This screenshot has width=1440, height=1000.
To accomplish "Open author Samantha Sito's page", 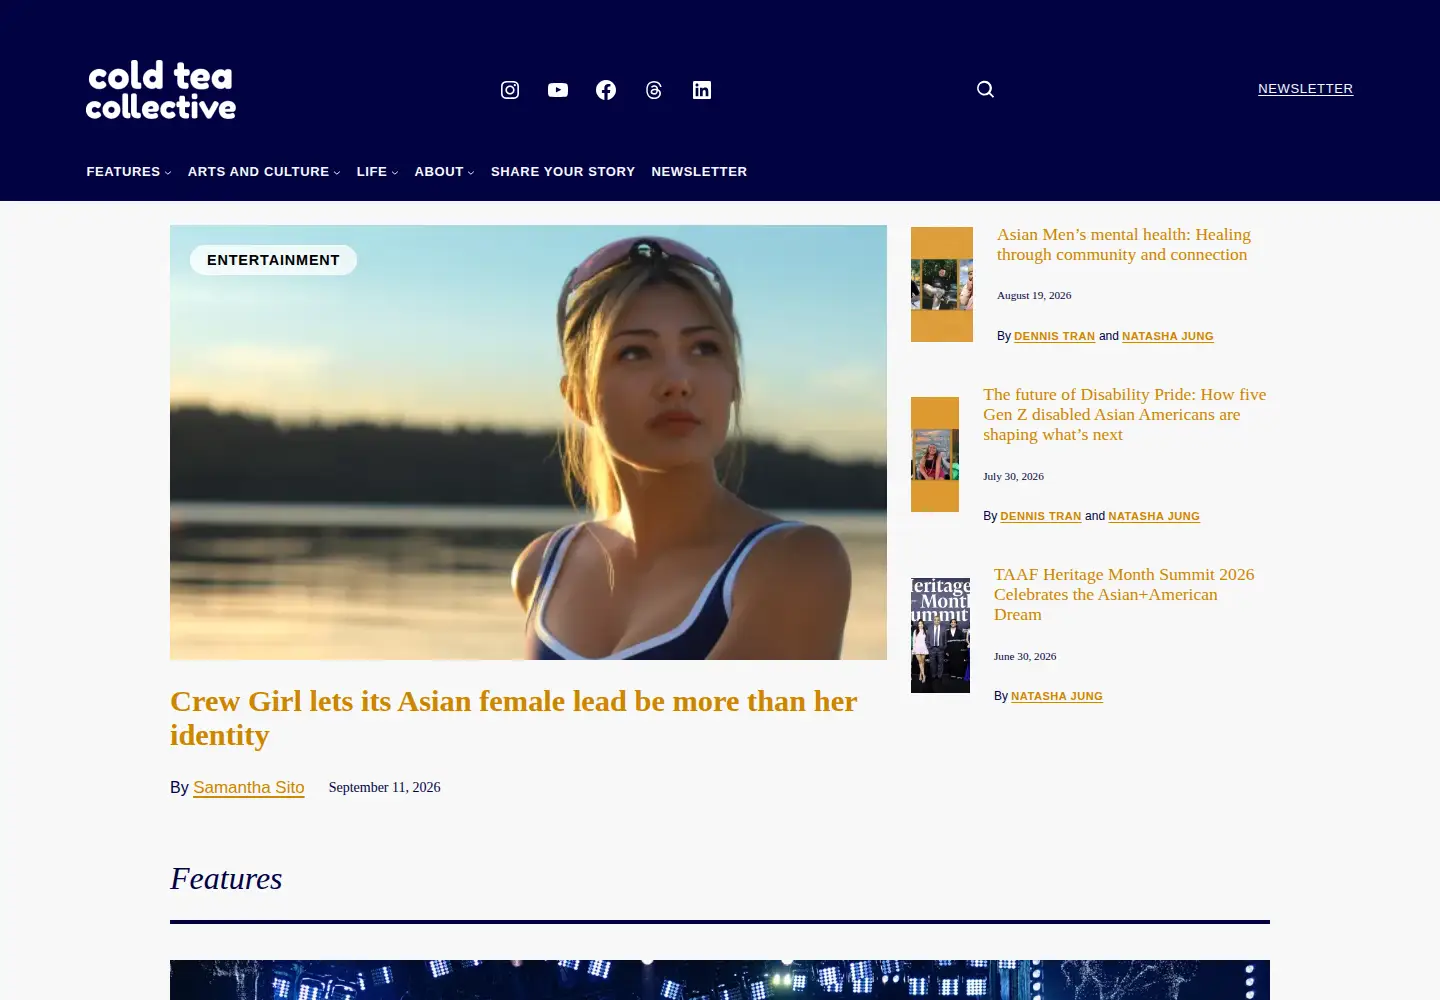I will point(249,788).
